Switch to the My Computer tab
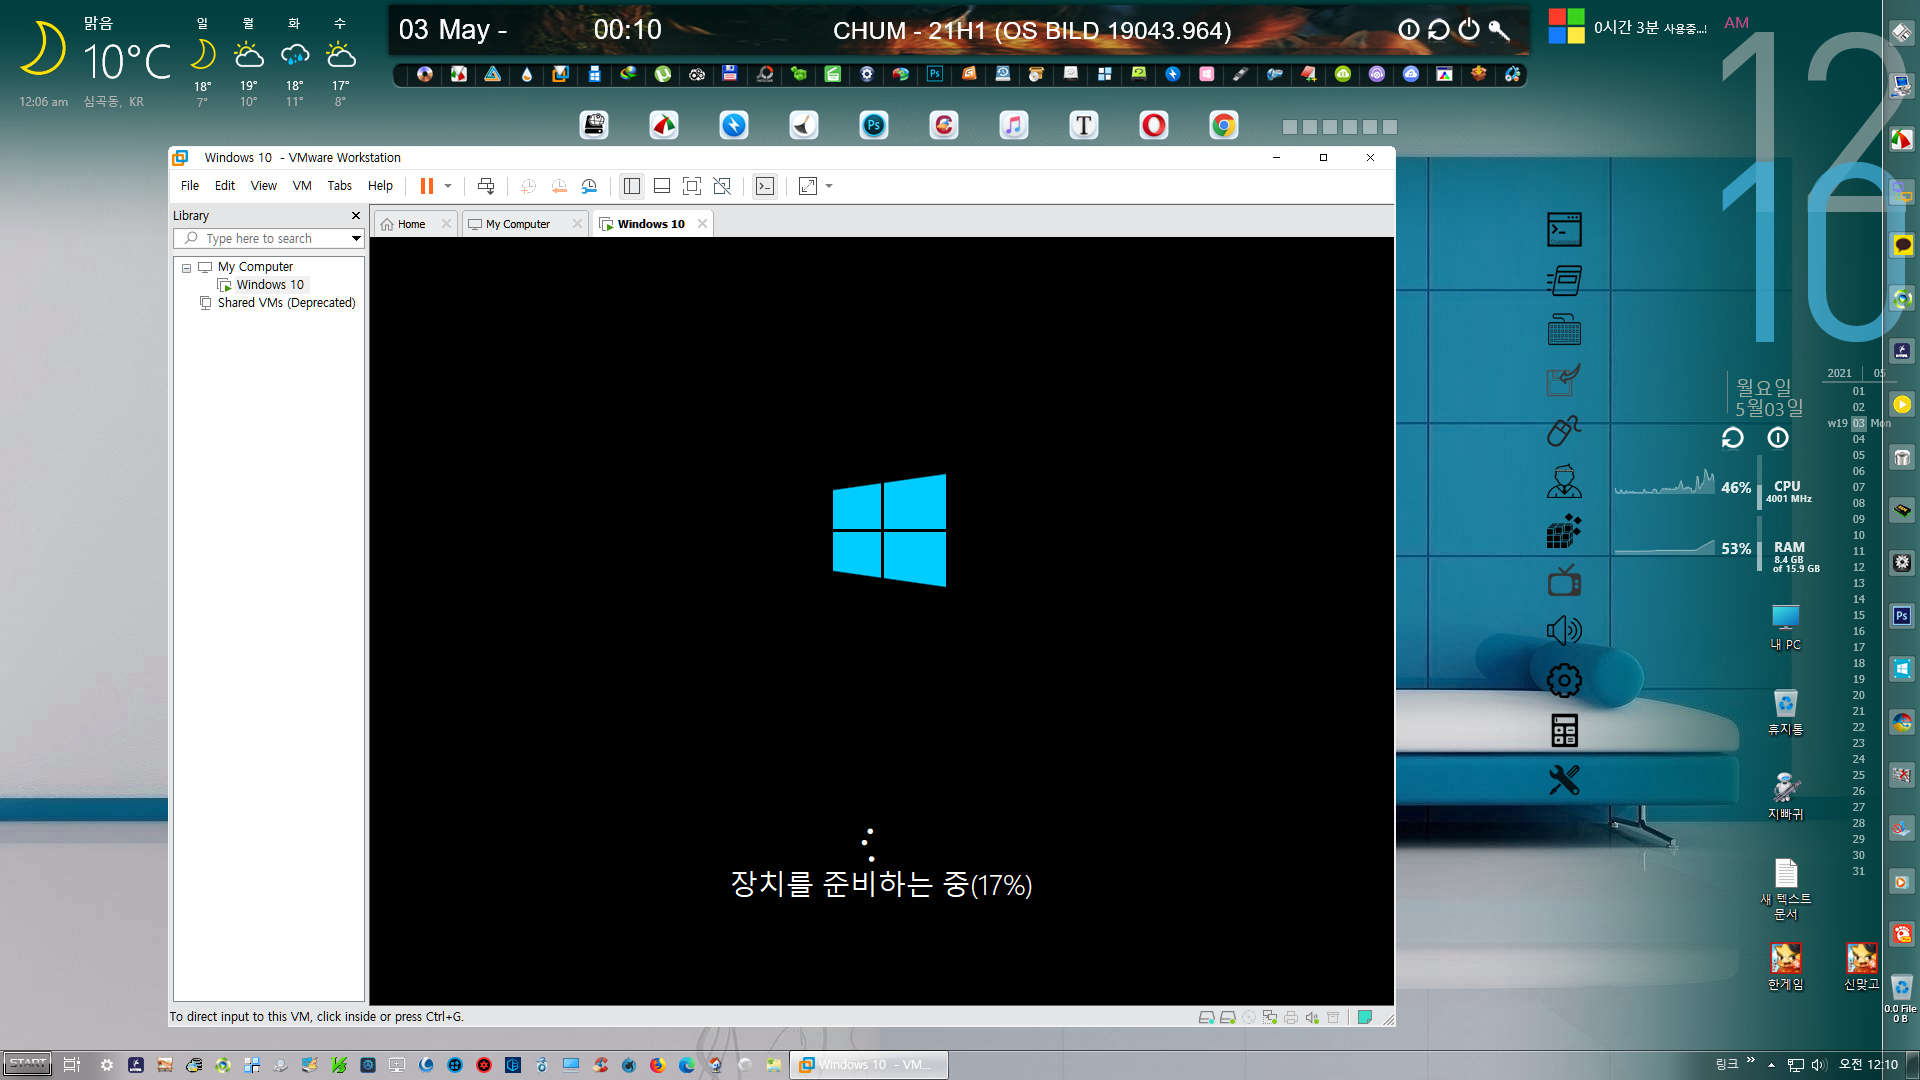1920x1080 pixels. tap(517, 224)
